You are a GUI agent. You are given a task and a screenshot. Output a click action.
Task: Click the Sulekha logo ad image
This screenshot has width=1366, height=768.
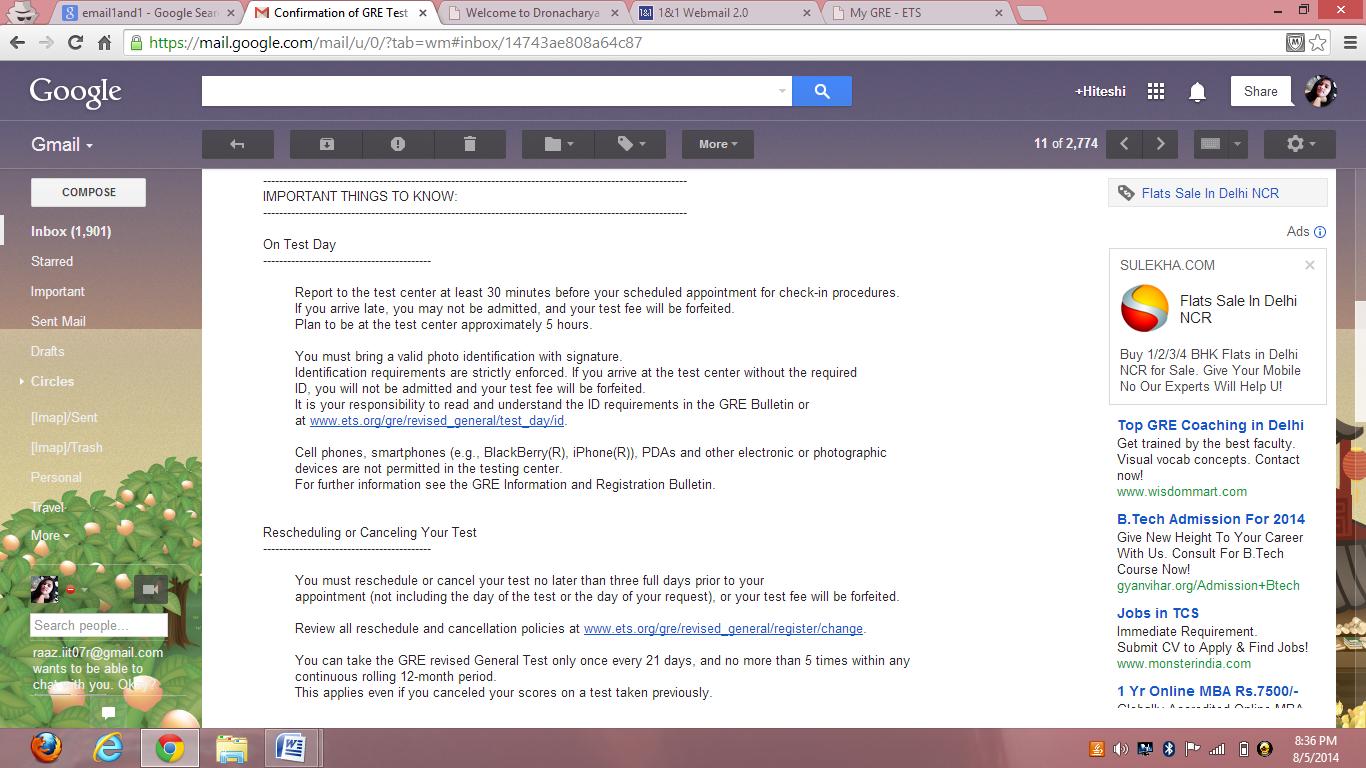click(x=1144, y=308)
